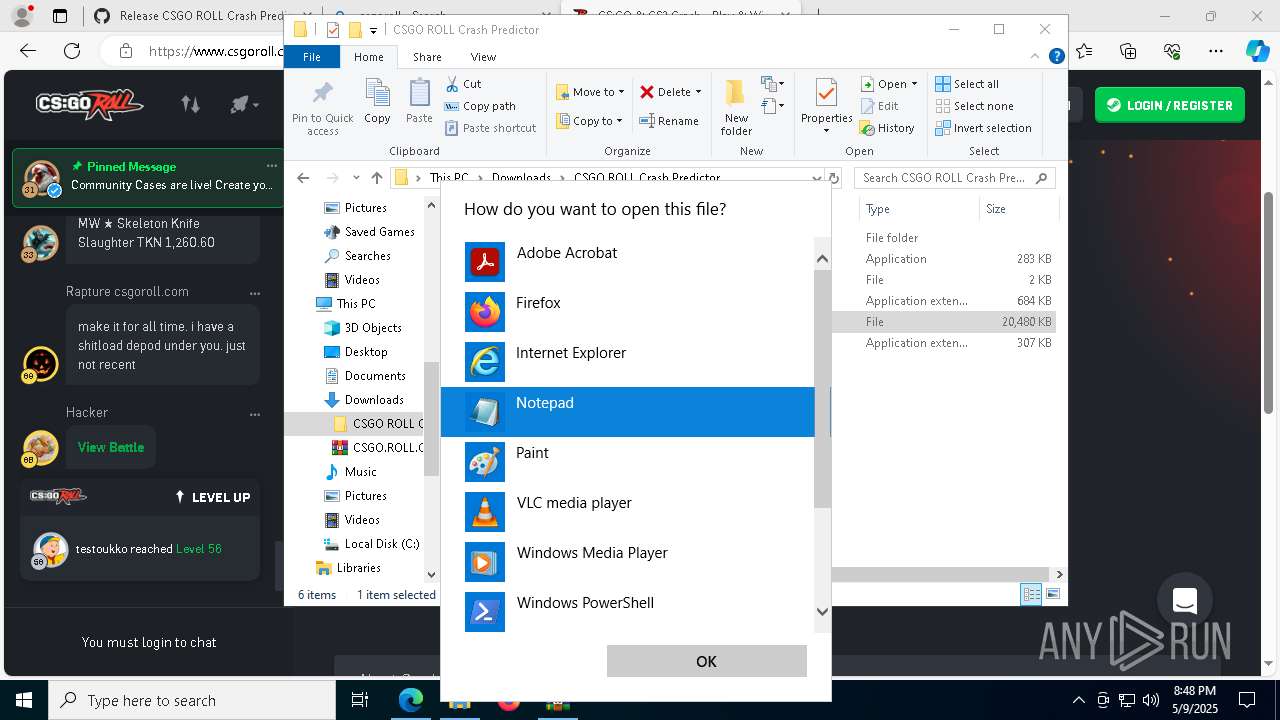Open Windows Start menu
The width and height of the screenshot is (1280, 720).
tap(24, 700)
